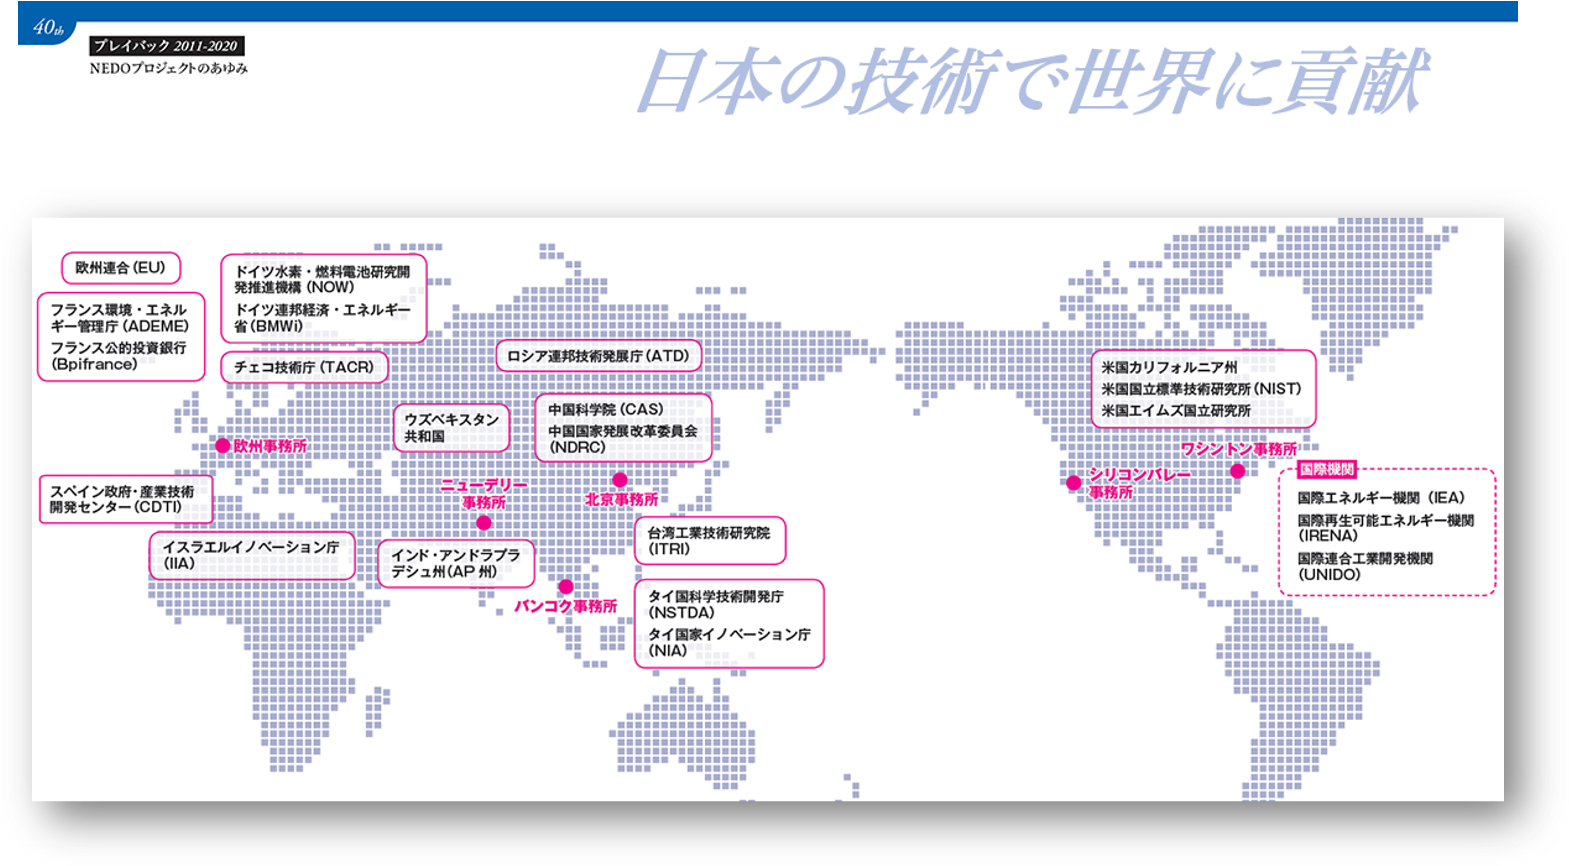Click the 台湾工業技術研究院 (ITRI) box
This screenshot has height=866, width=1569.
(x=709, y=541)
